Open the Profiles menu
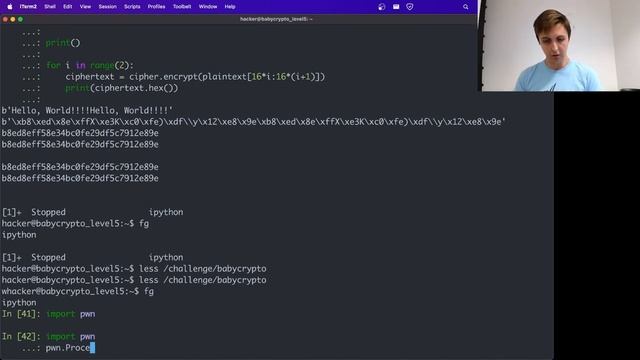This screenshot has width=640, height=360. point(156,7)
